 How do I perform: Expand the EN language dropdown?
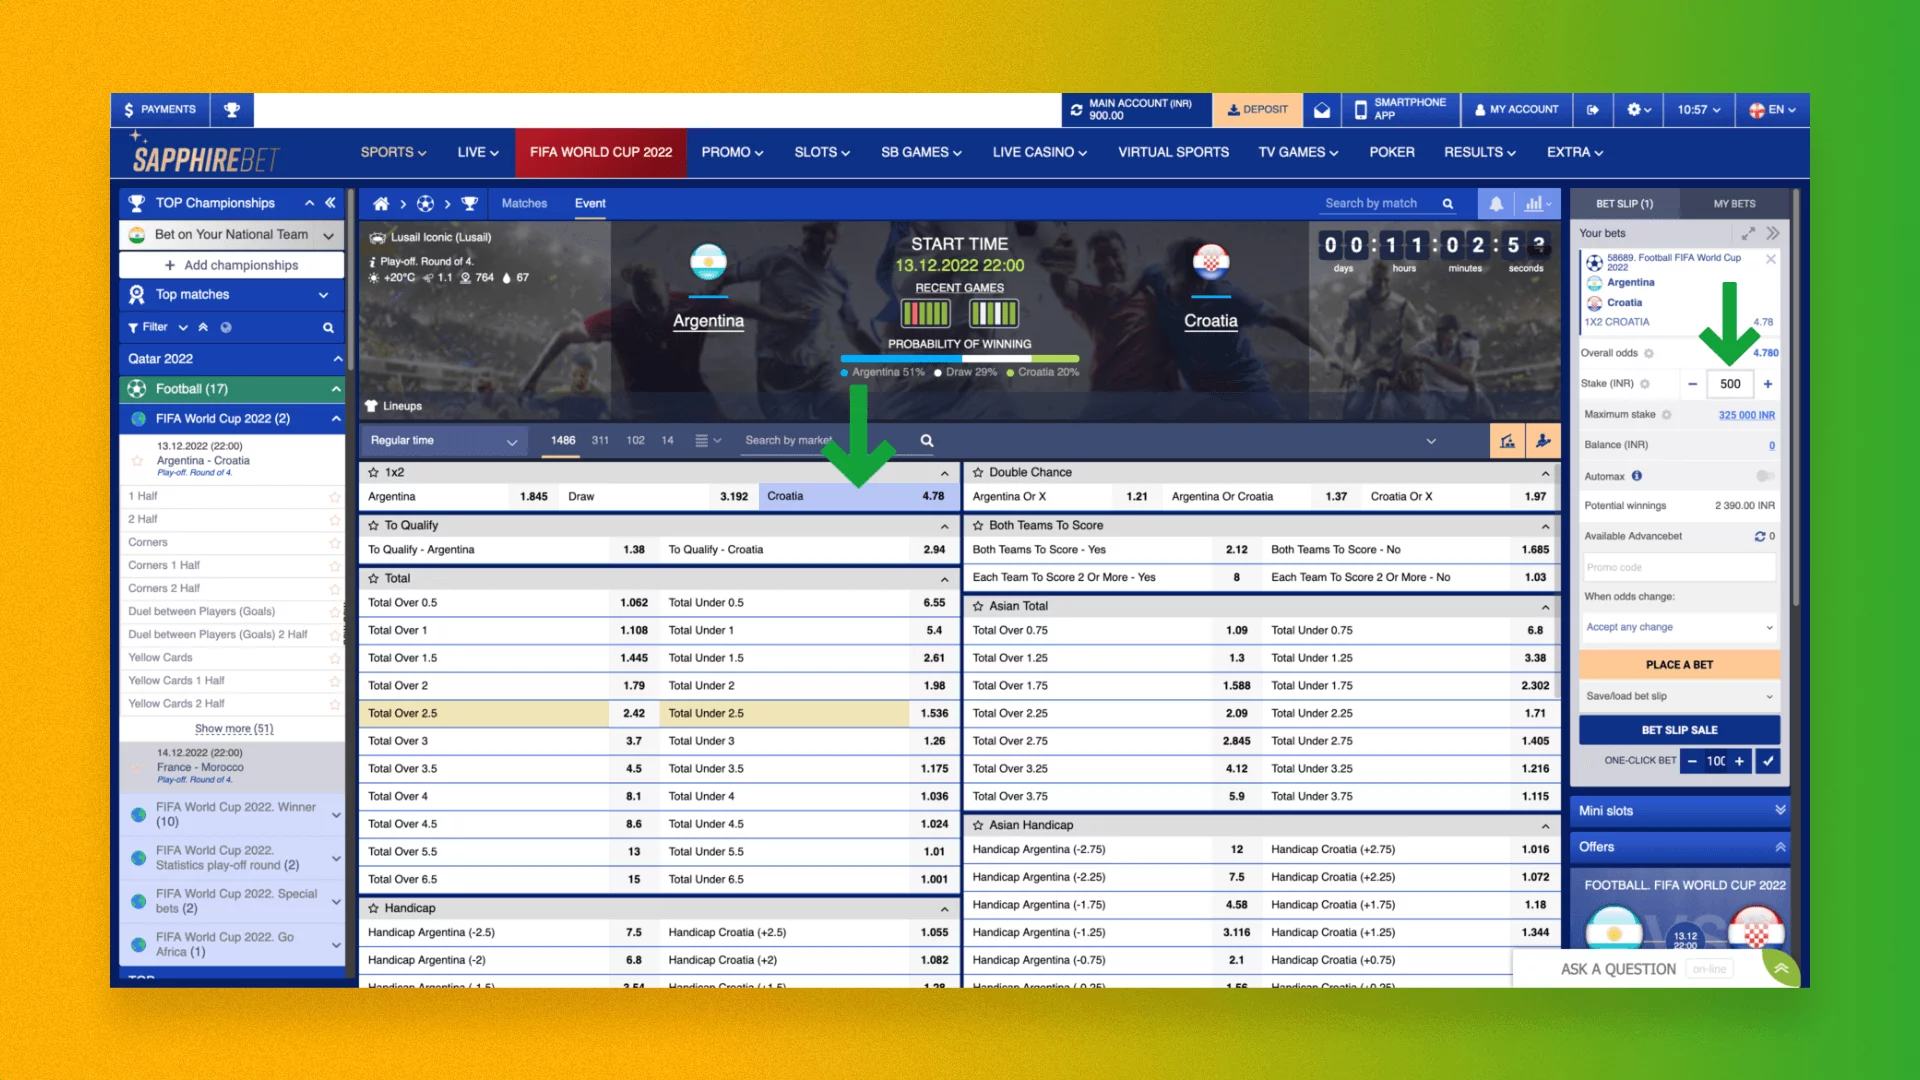[1772, 110]
